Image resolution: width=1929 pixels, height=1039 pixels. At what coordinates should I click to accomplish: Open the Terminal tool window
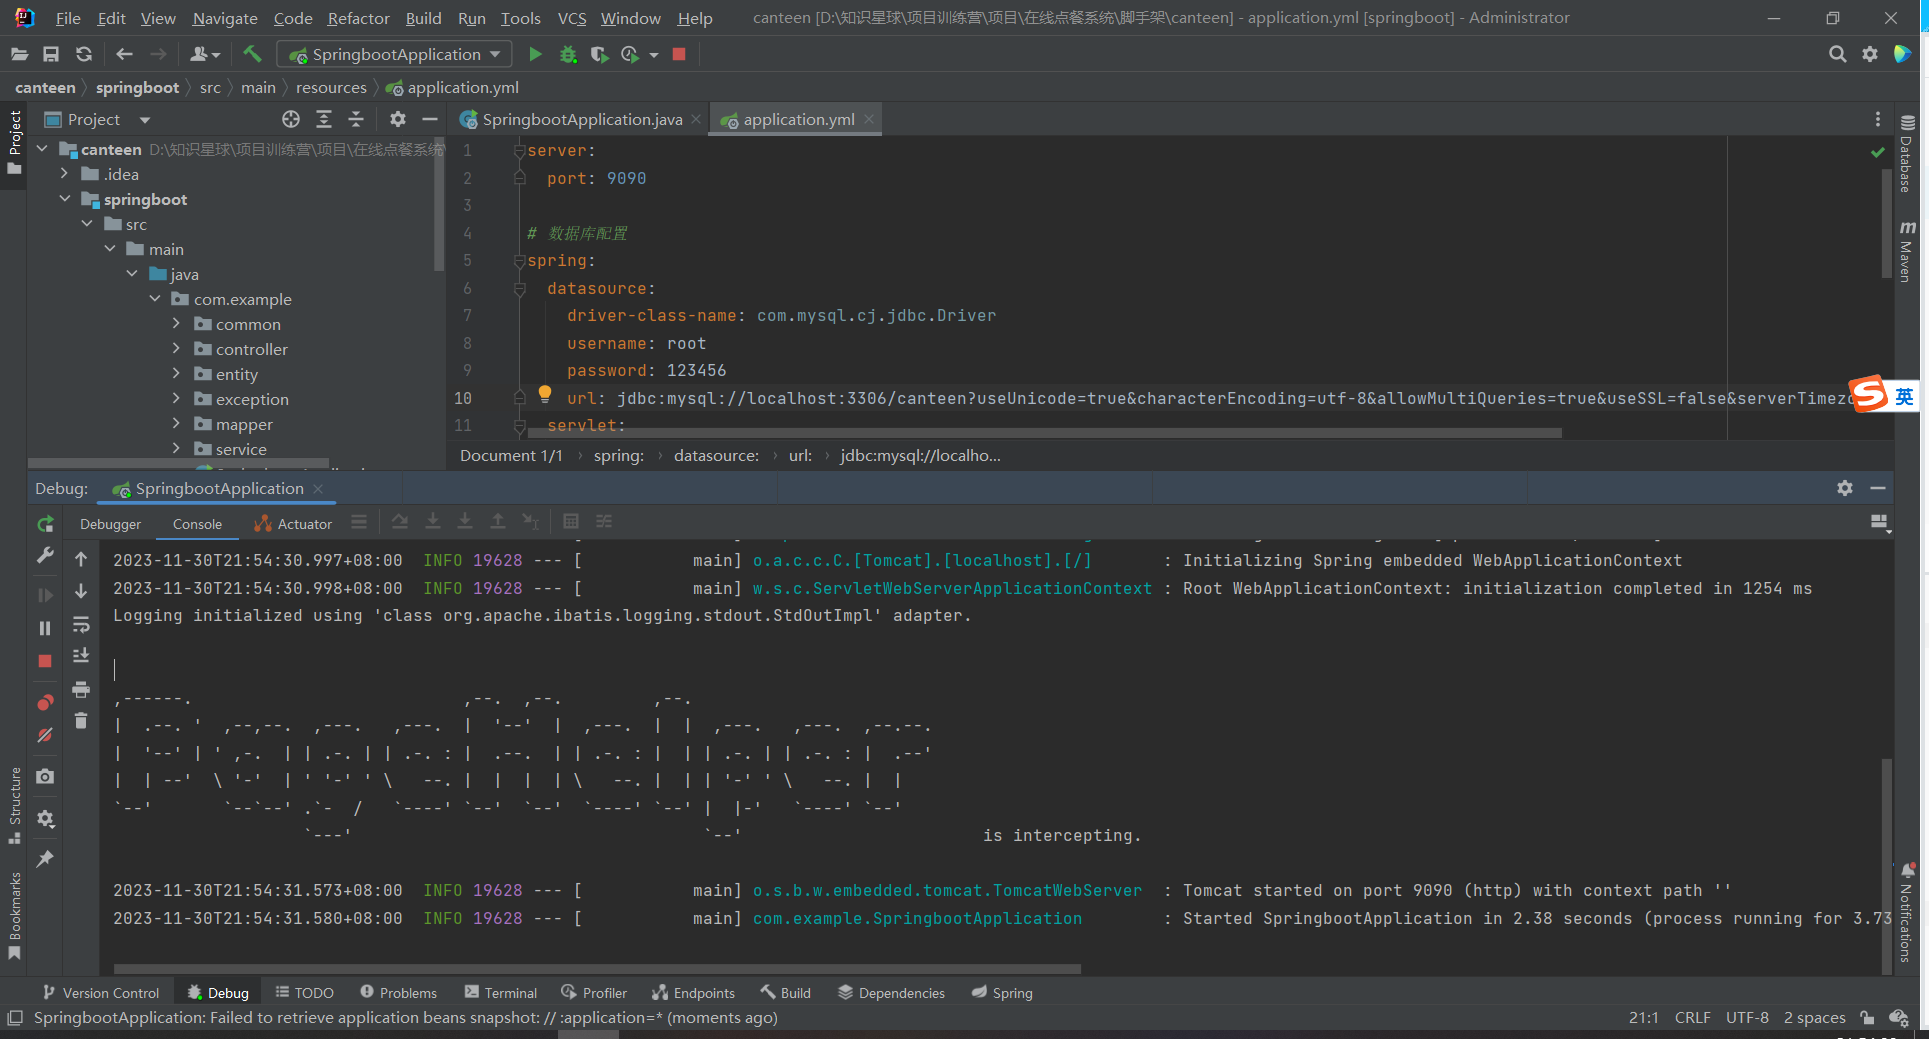click(501, 993)
